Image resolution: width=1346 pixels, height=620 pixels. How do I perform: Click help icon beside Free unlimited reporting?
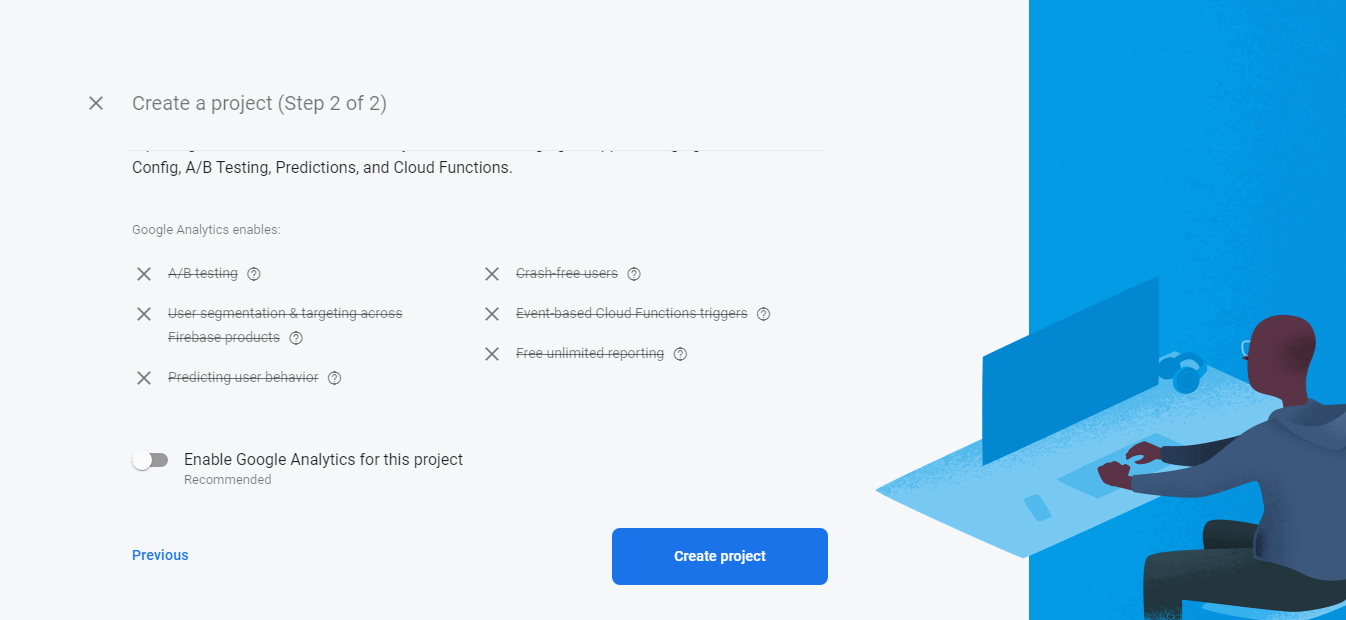[680, 354]
